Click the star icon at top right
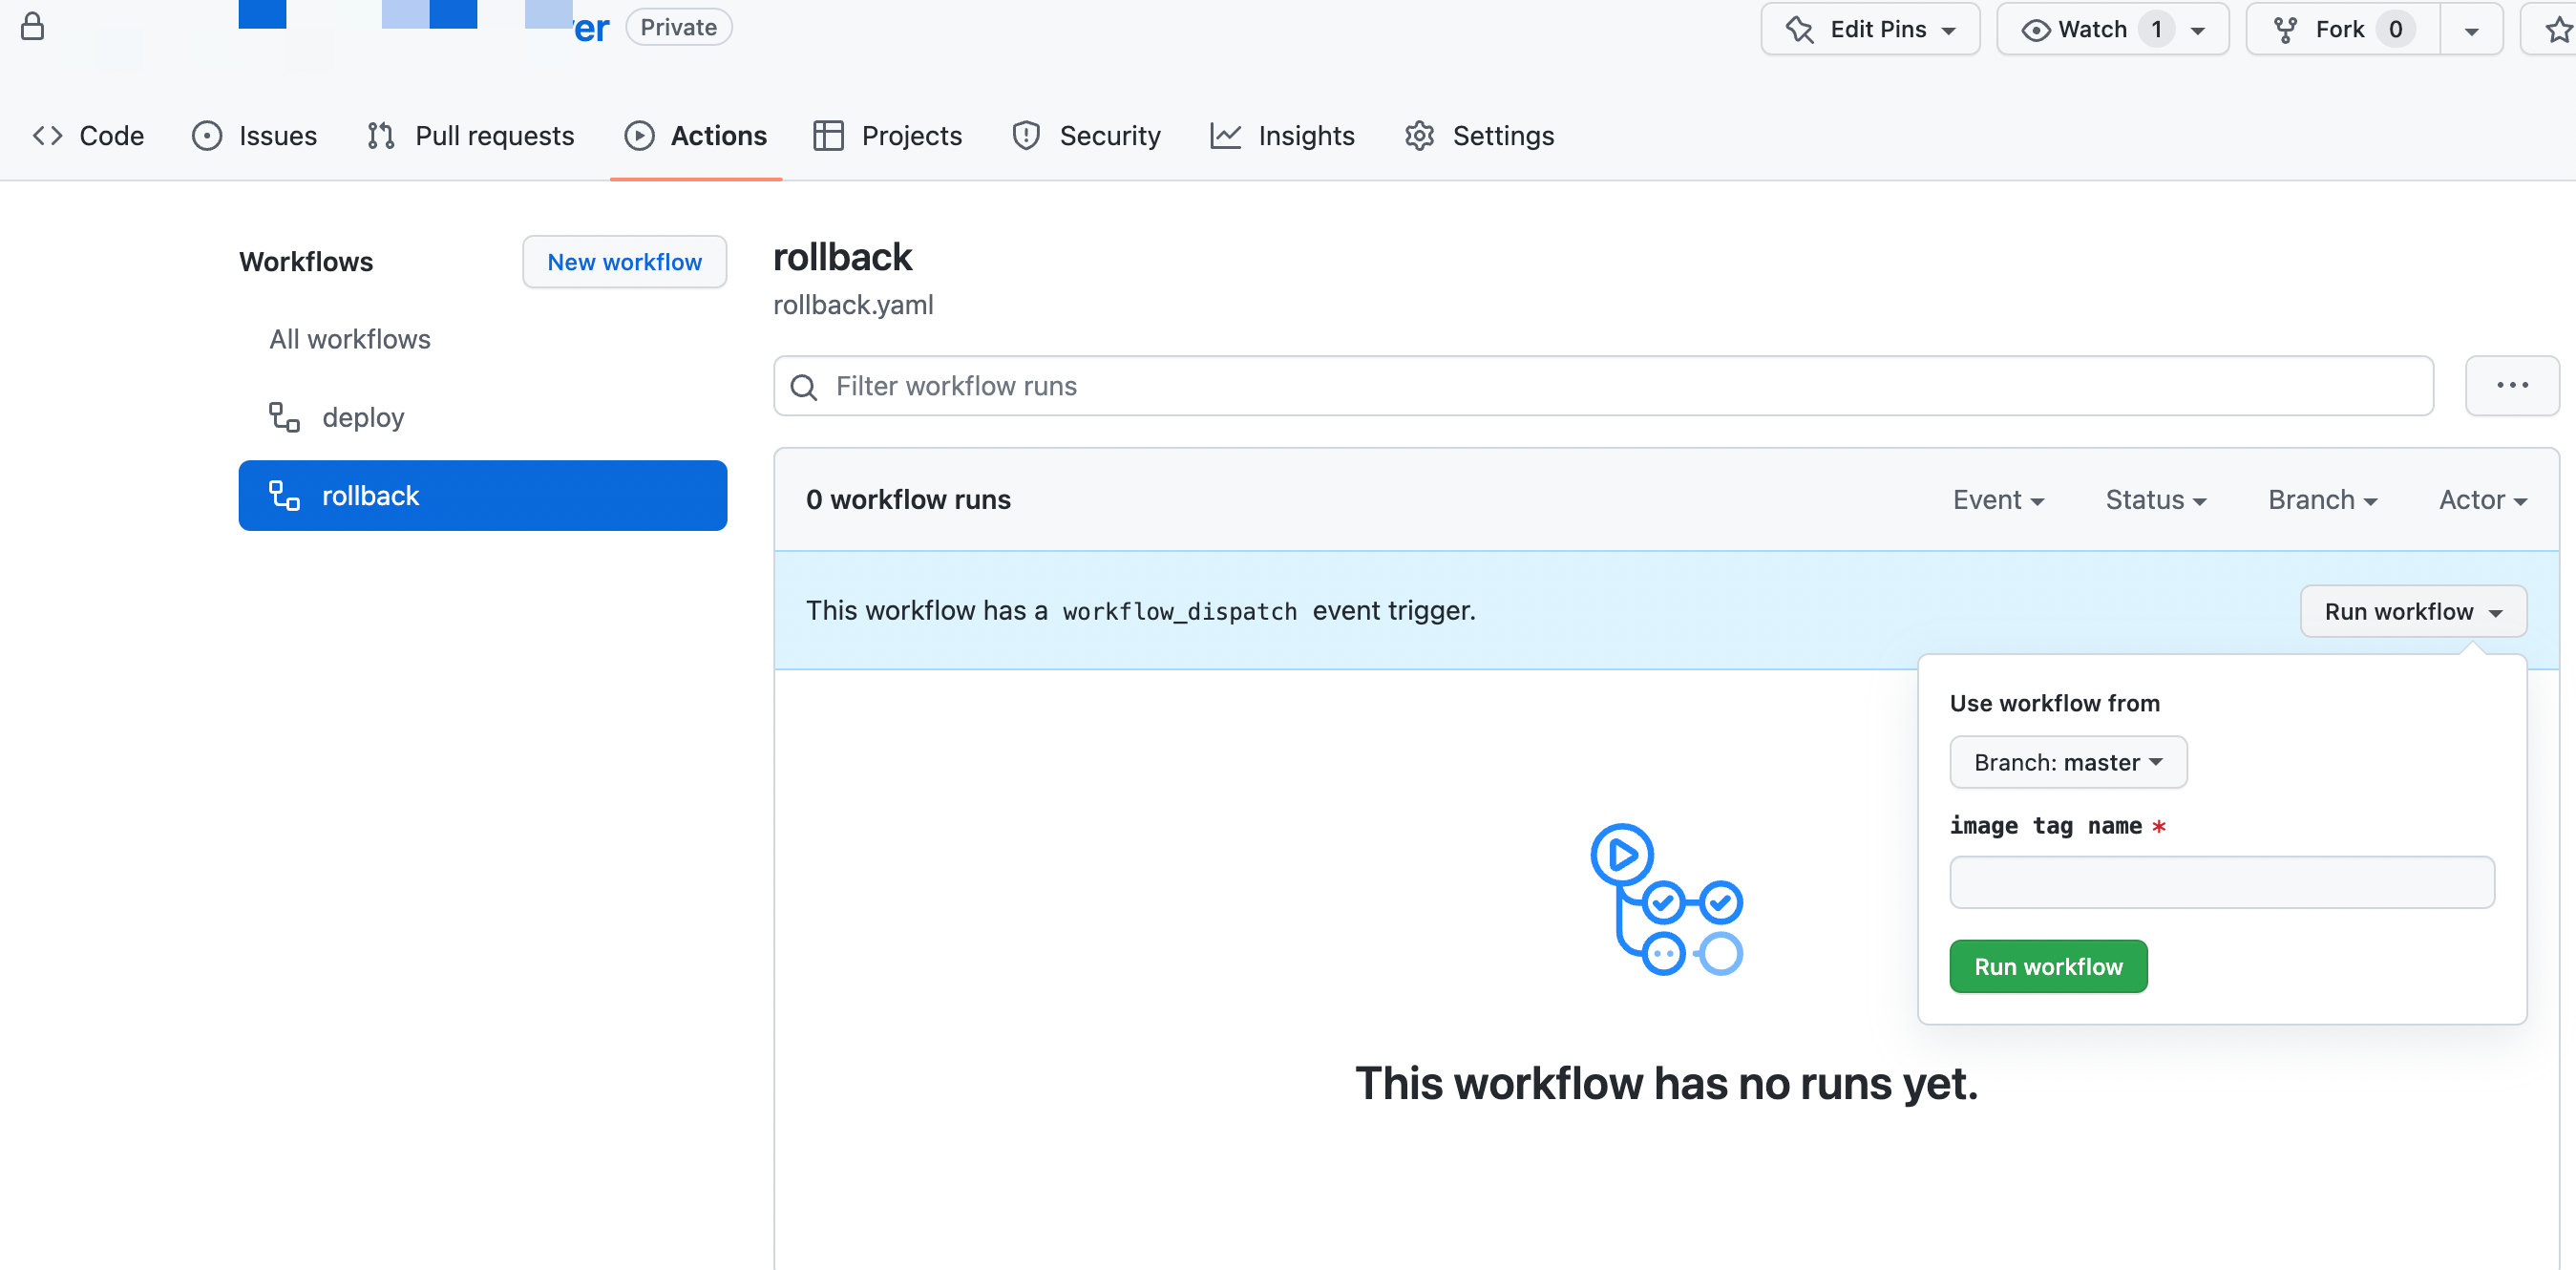2576x1270 pixels. 2558,30
